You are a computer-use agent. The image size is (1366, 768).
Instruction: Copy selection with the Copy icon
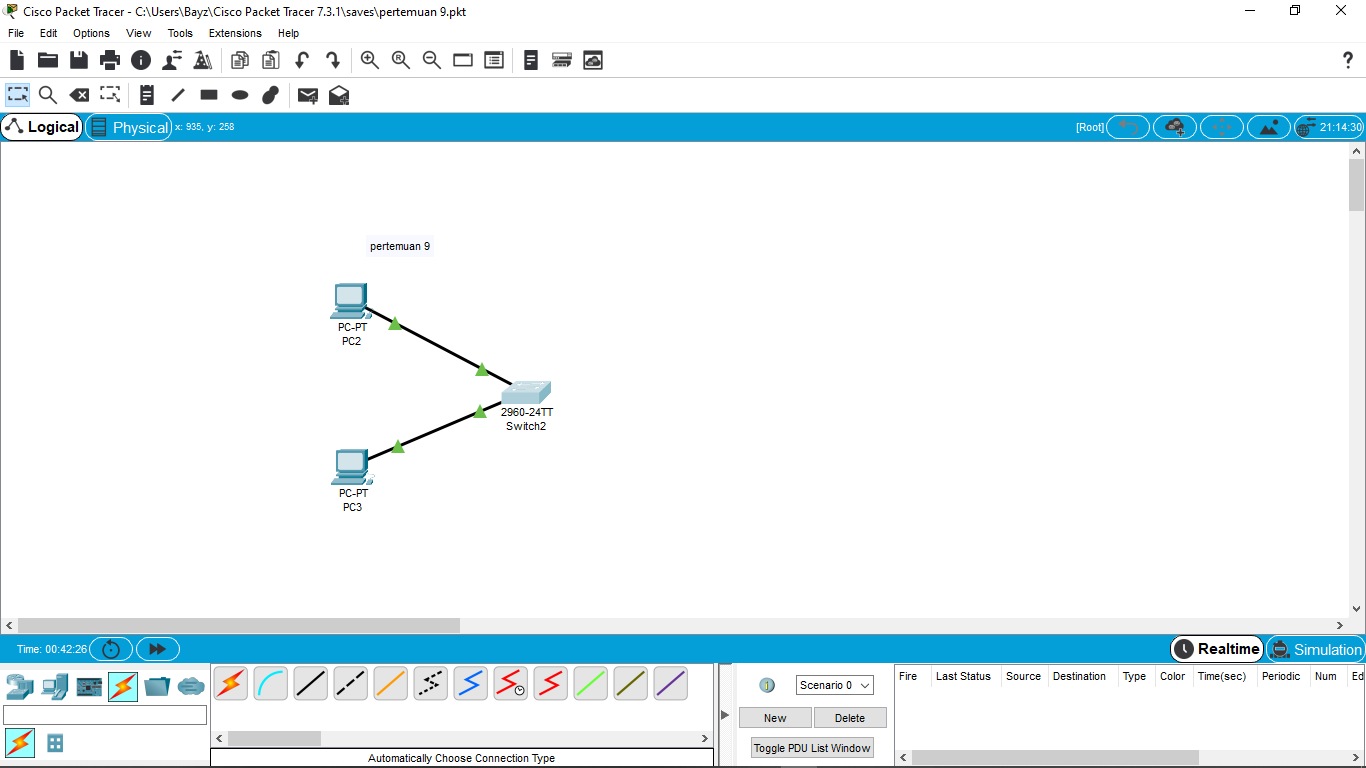click(240, 60)
